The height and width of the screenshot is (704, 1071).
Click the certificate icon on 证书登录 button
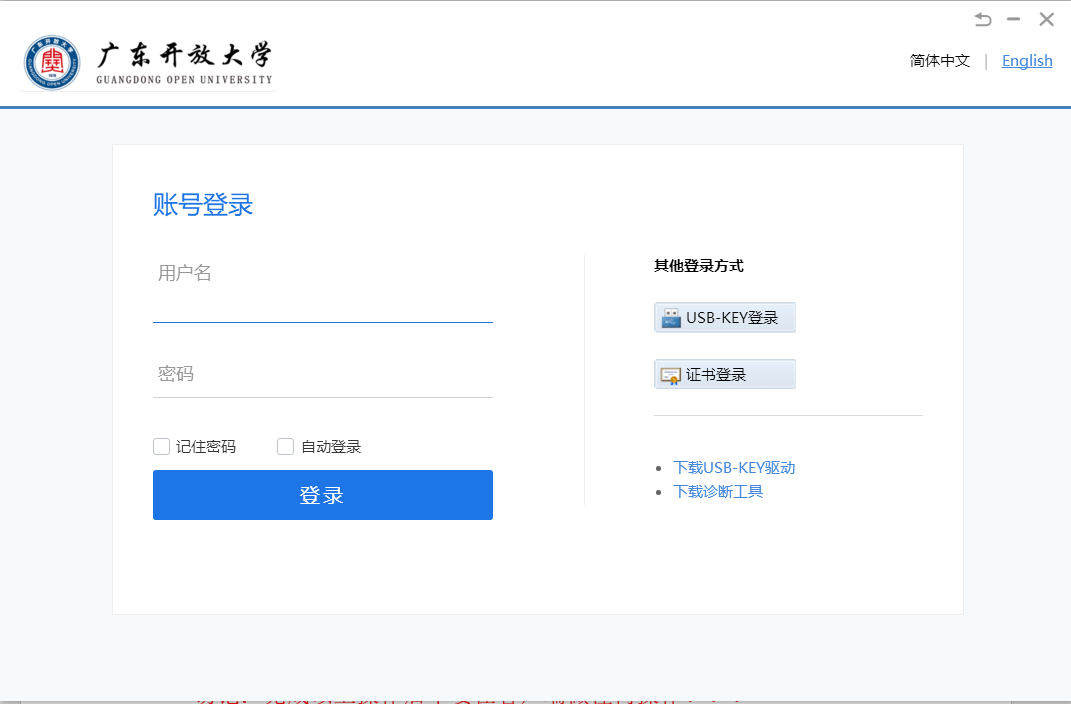coord(670,375)
